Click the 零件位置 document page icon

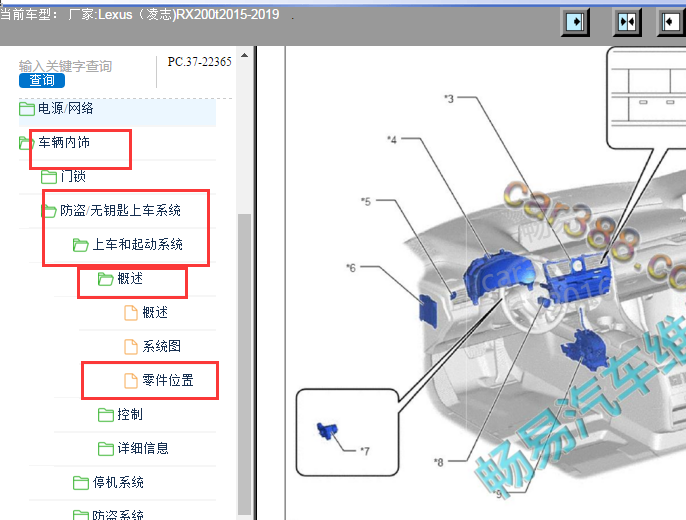(131, 381)
